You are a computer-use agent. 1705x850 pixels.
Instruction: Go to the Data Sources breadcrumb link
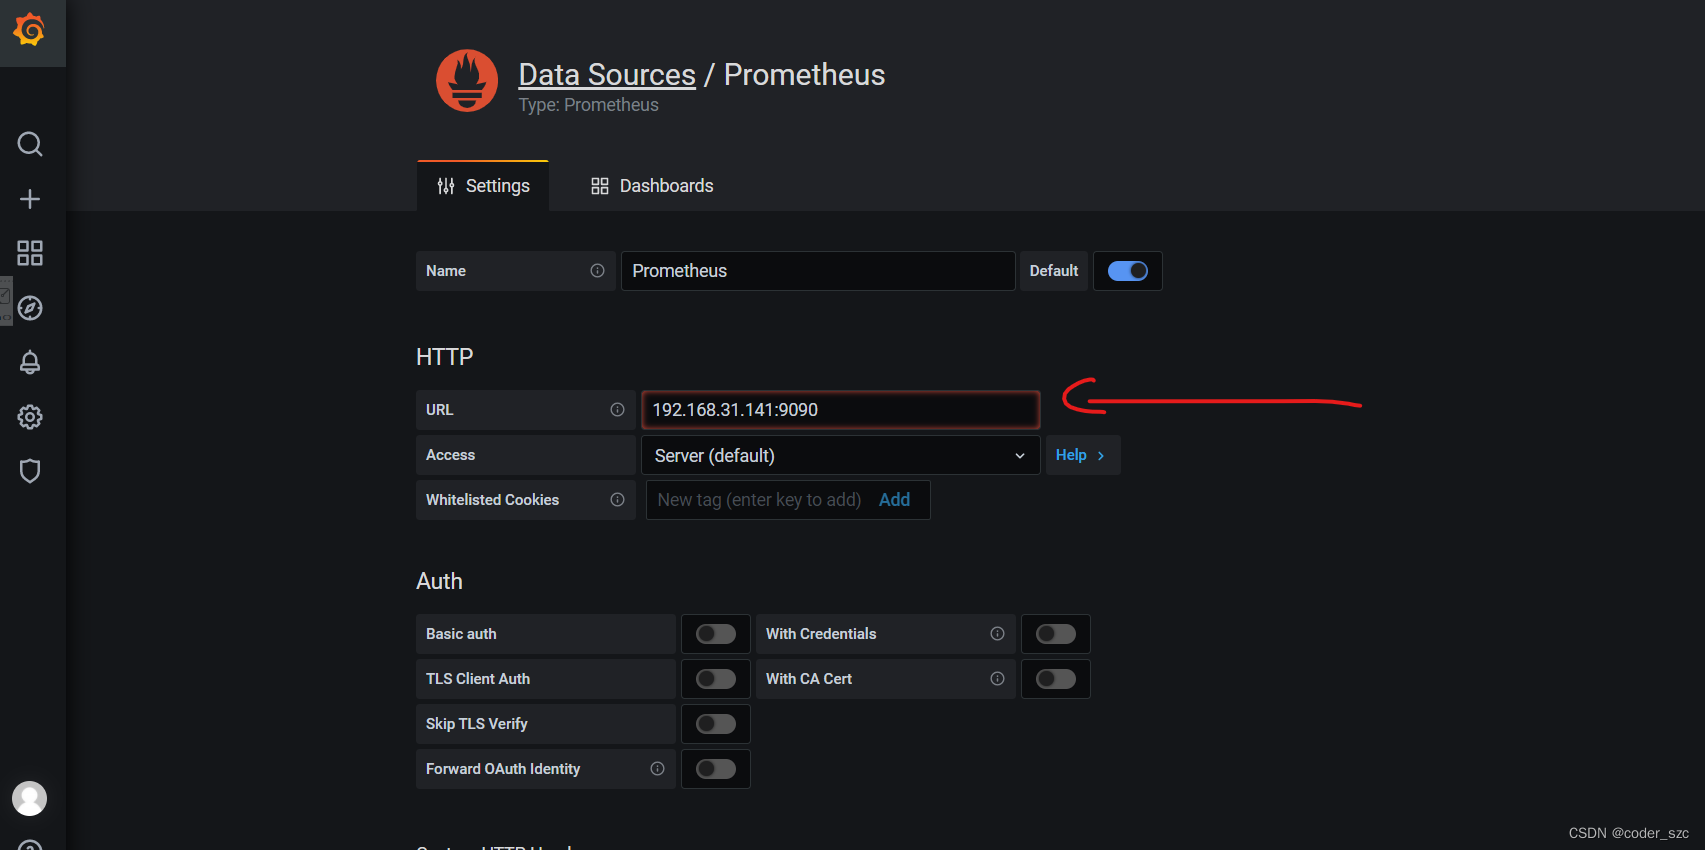pyautogui.click(x=607, y=75)
